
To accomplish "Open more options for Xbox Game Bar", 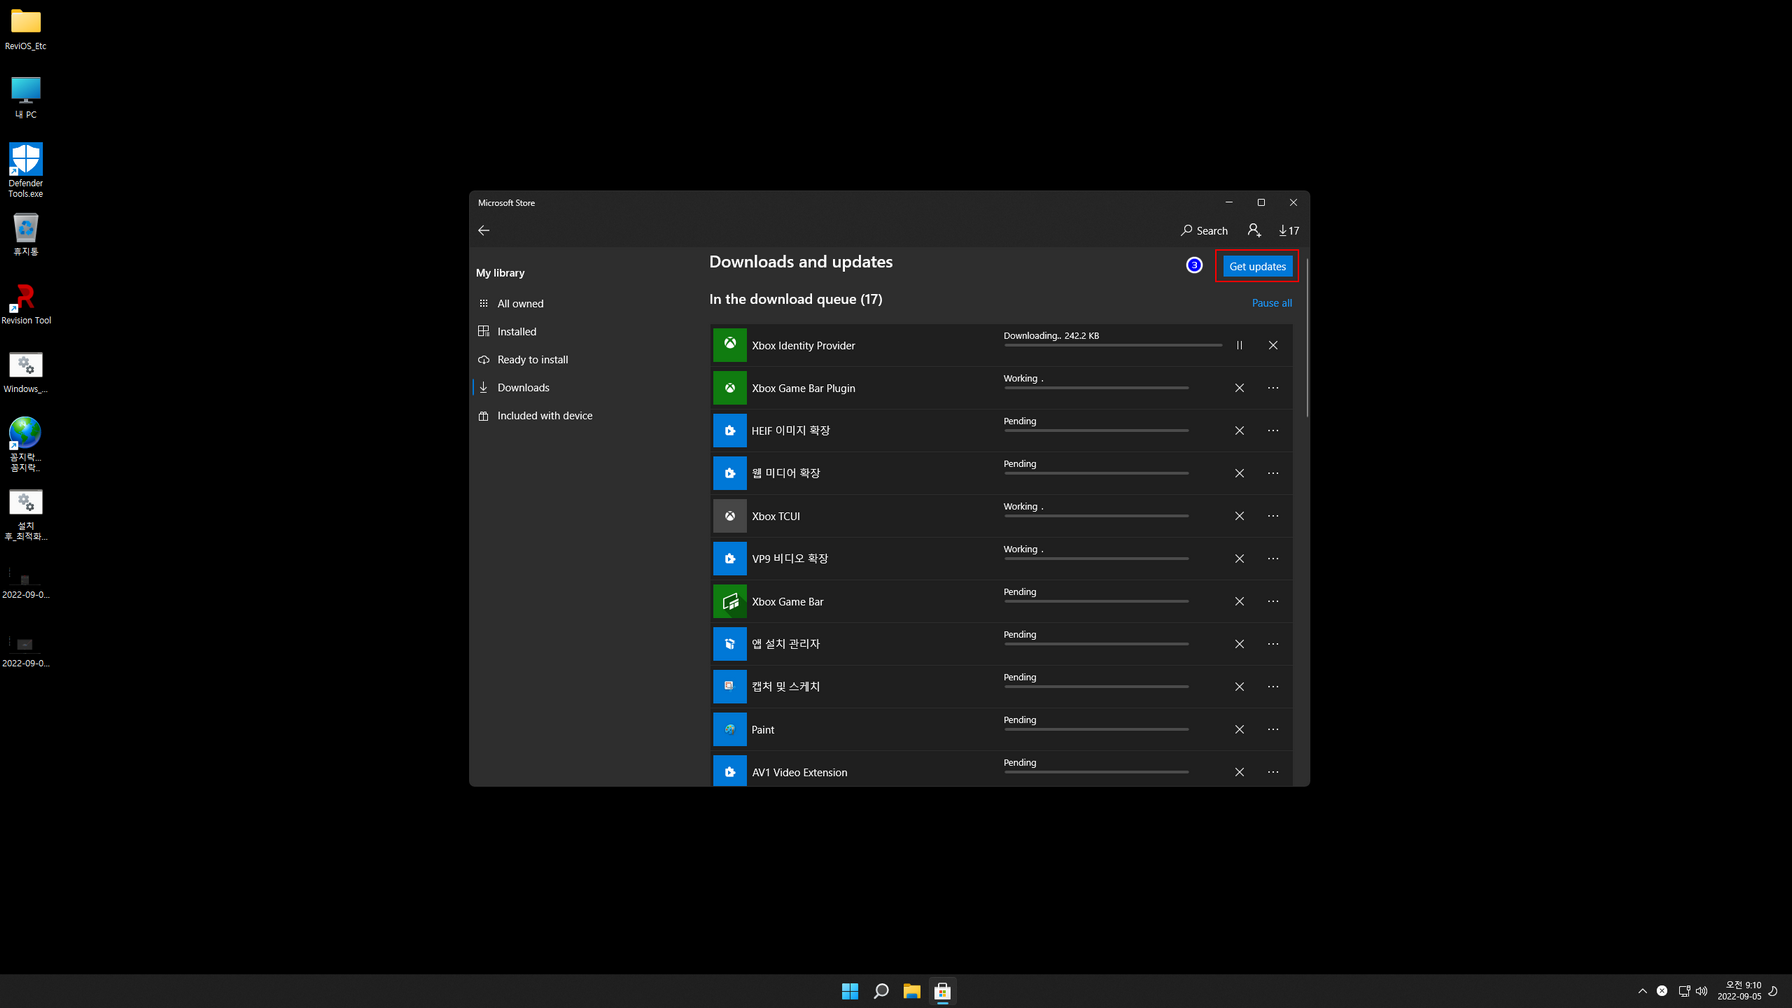I will click(x=1273, y=601).
